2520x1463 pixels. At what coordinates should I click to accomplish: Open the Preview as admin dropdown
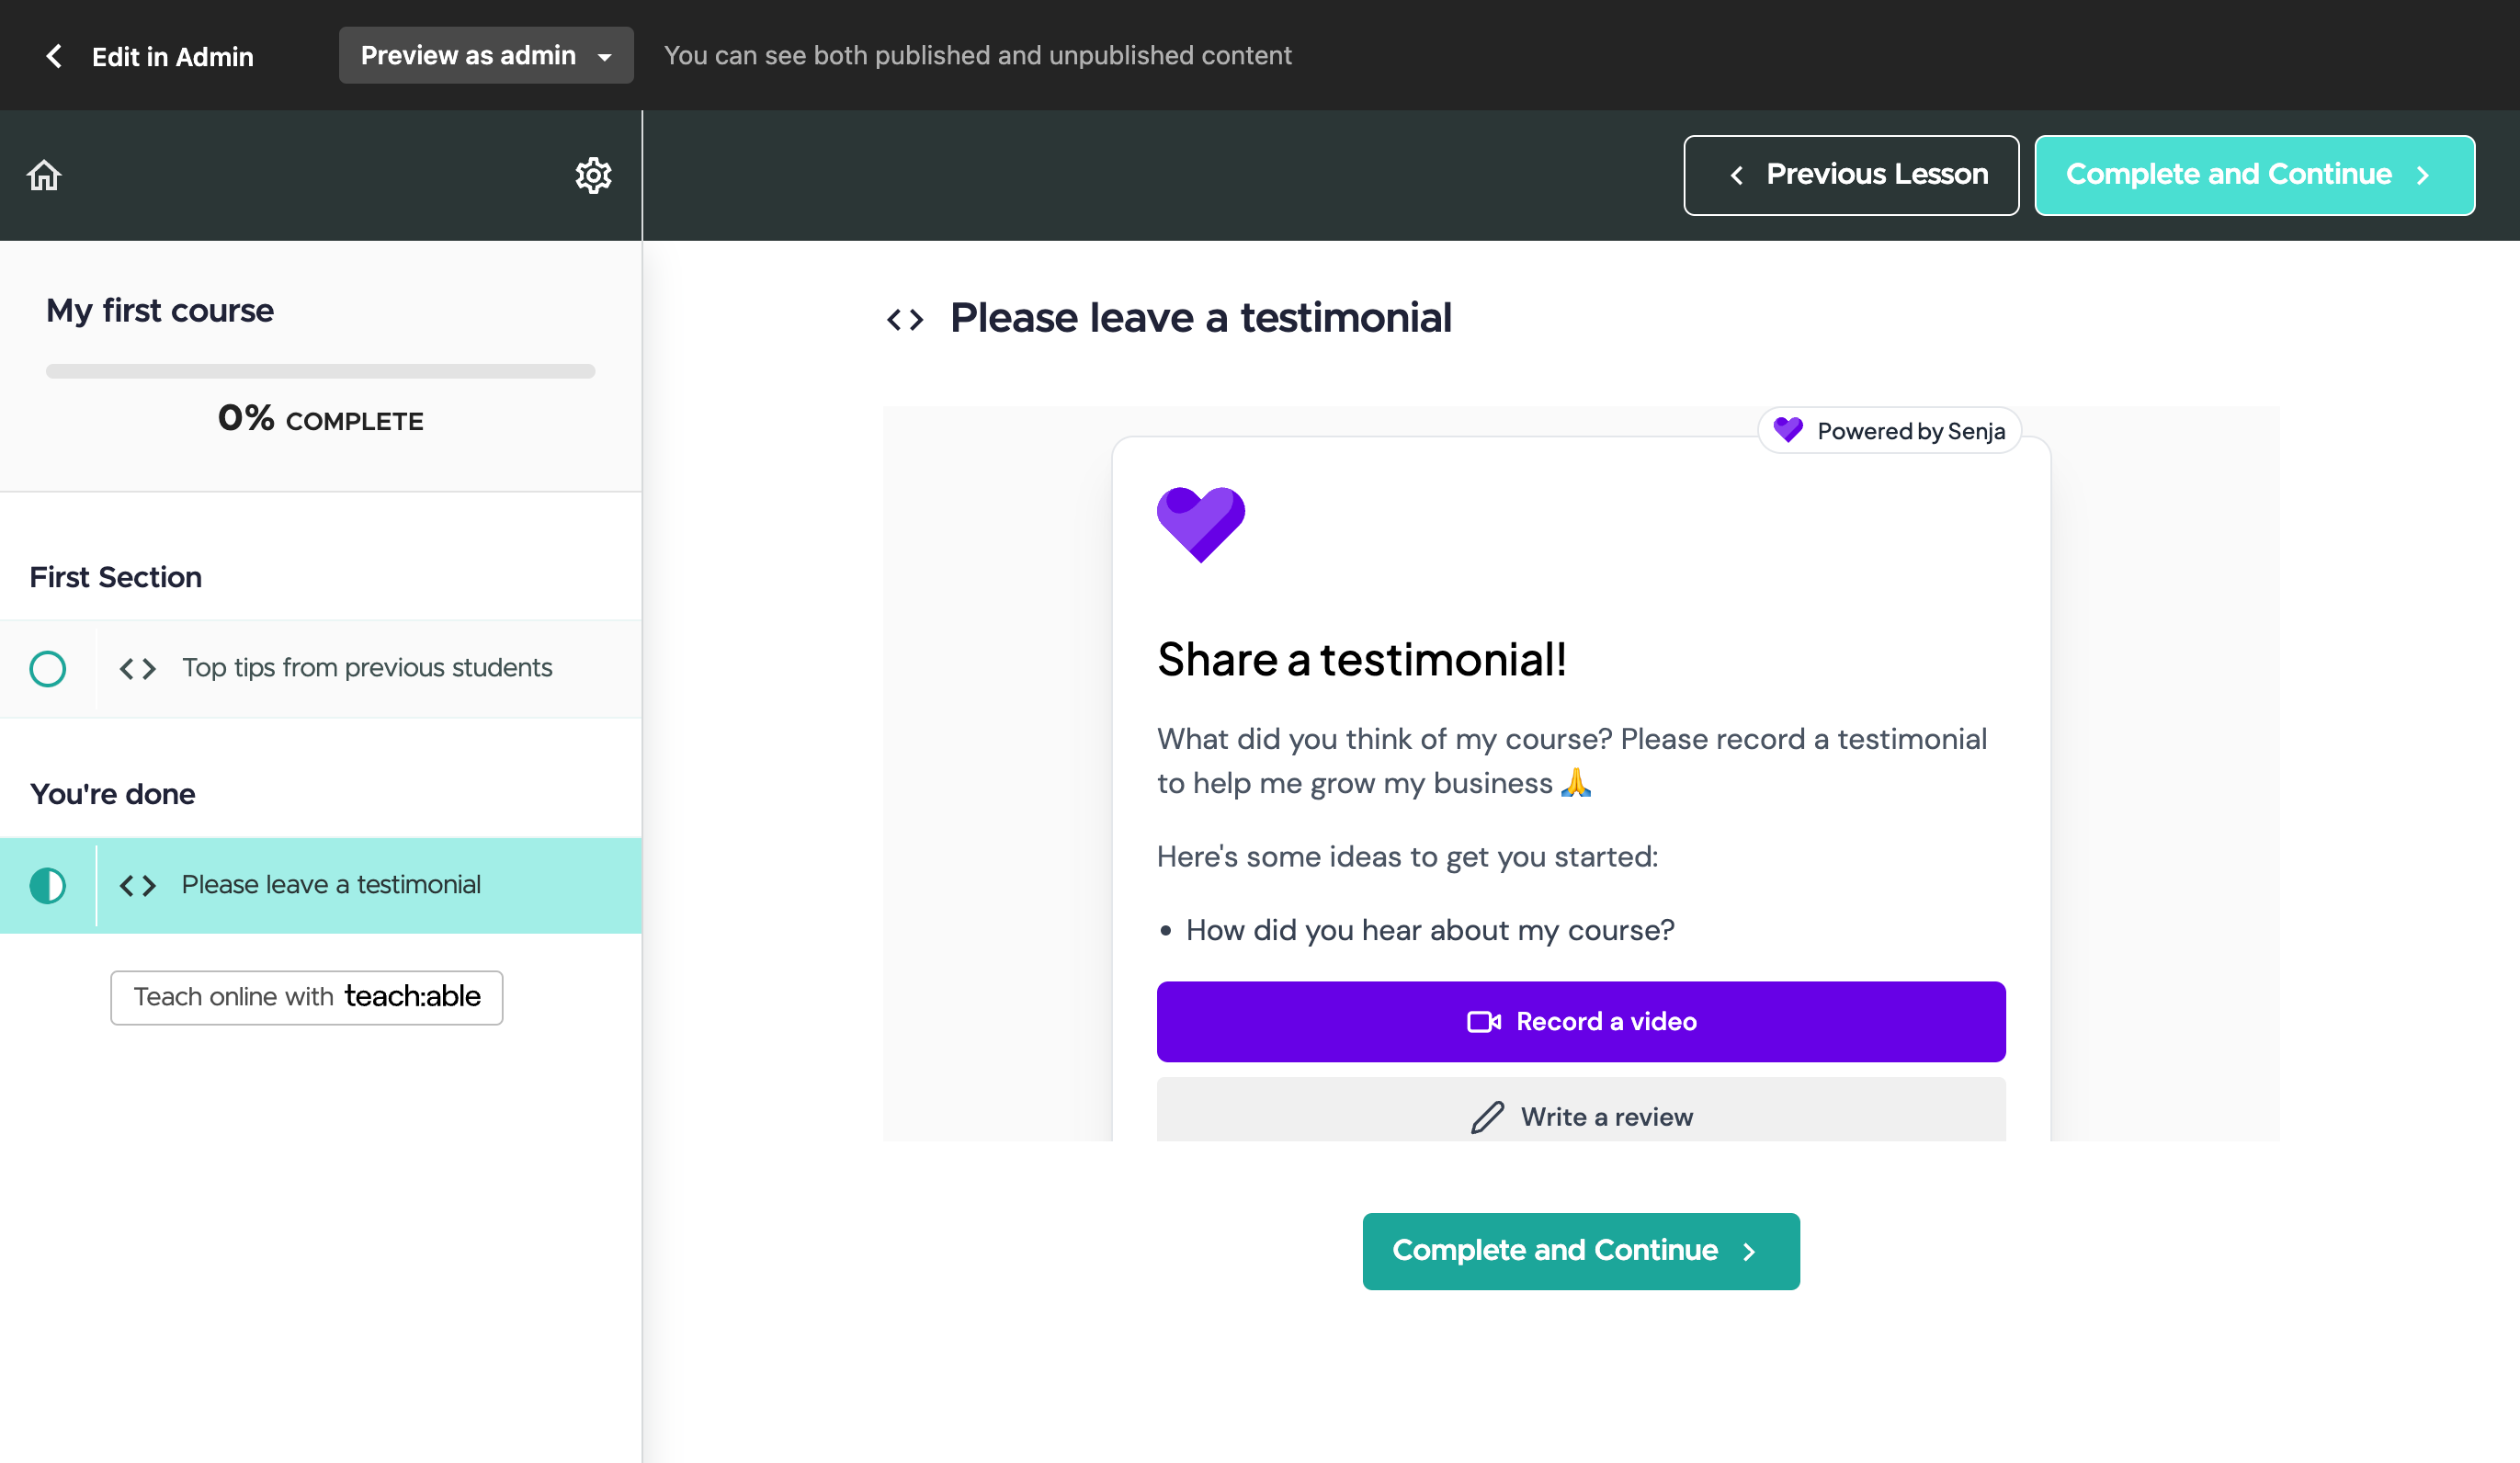(x=486, y=55)
